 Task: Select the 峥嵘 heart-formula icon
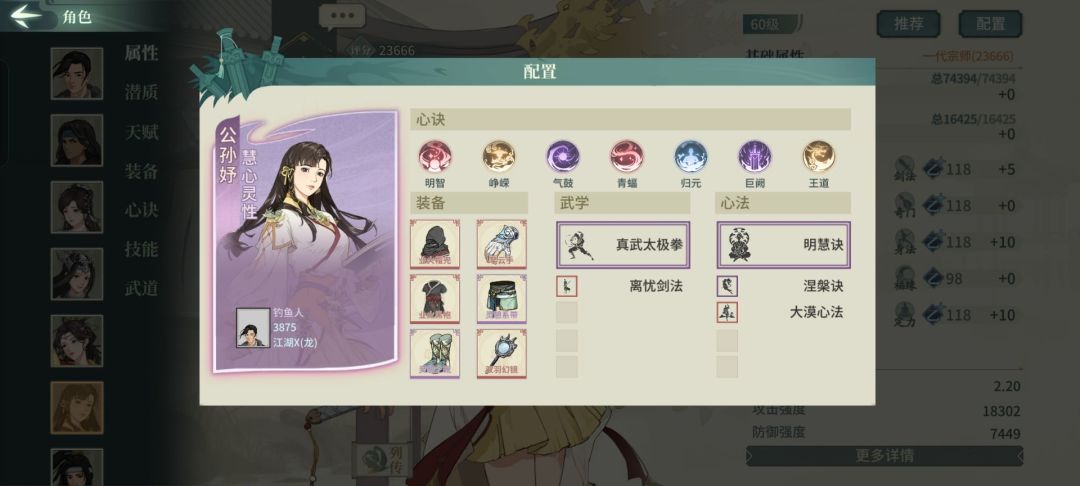click(499, 157)
